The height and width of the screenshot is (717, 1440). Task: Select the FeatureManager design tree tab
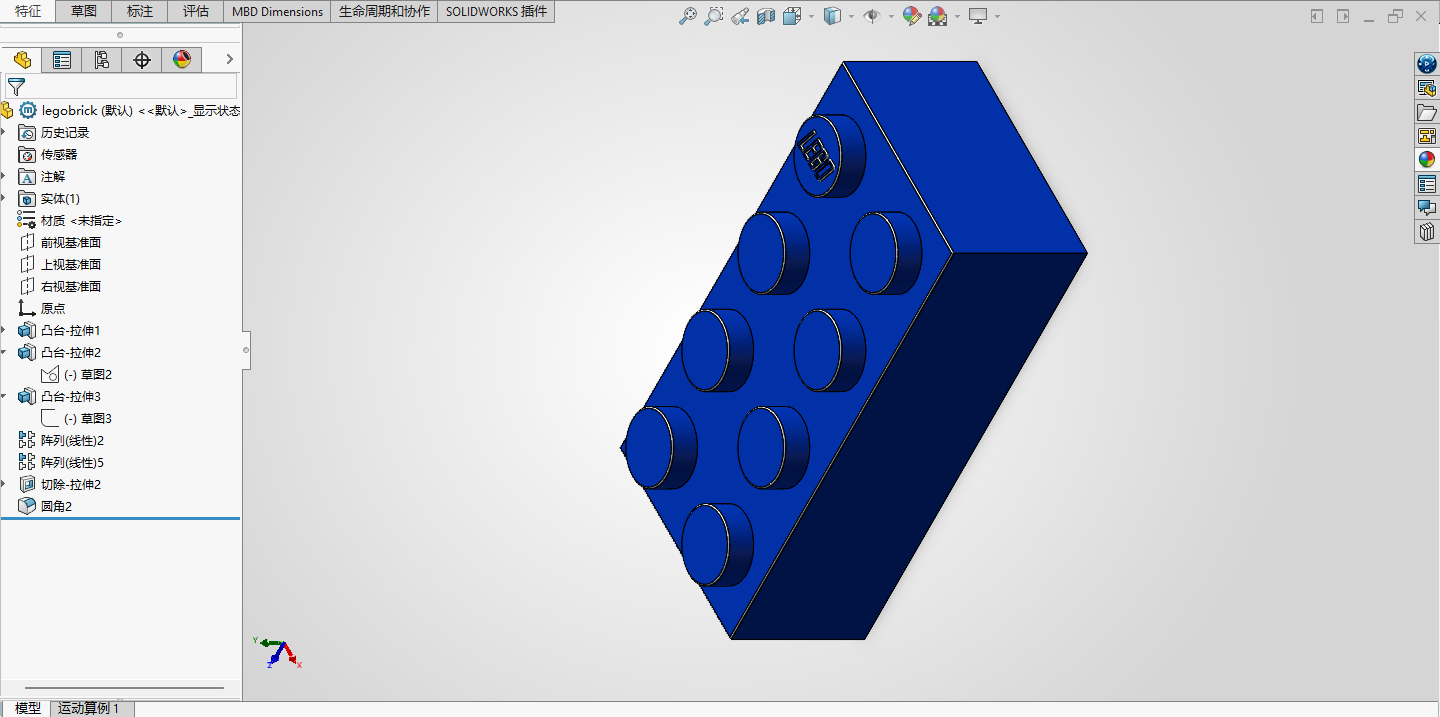point(22,60)
